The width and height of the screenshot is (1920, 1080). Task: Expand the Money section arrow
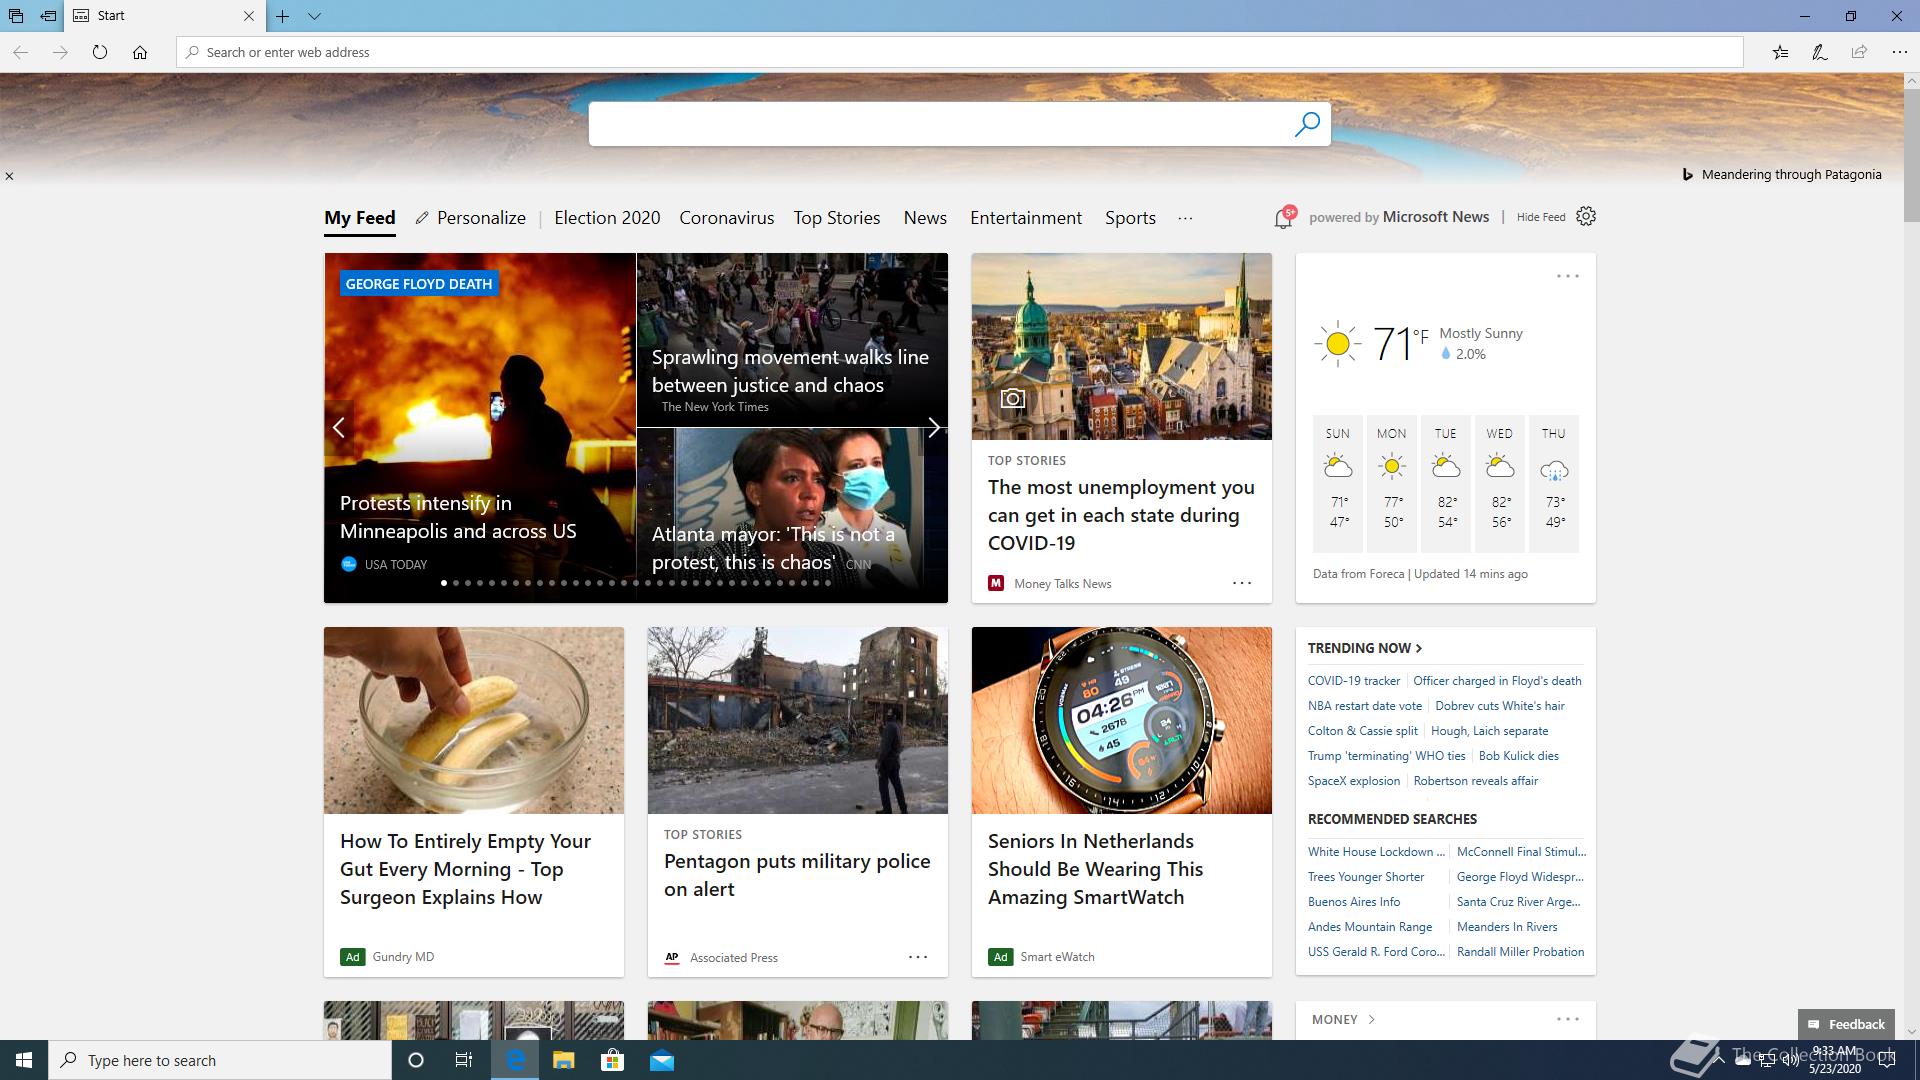point(1371,1020)
